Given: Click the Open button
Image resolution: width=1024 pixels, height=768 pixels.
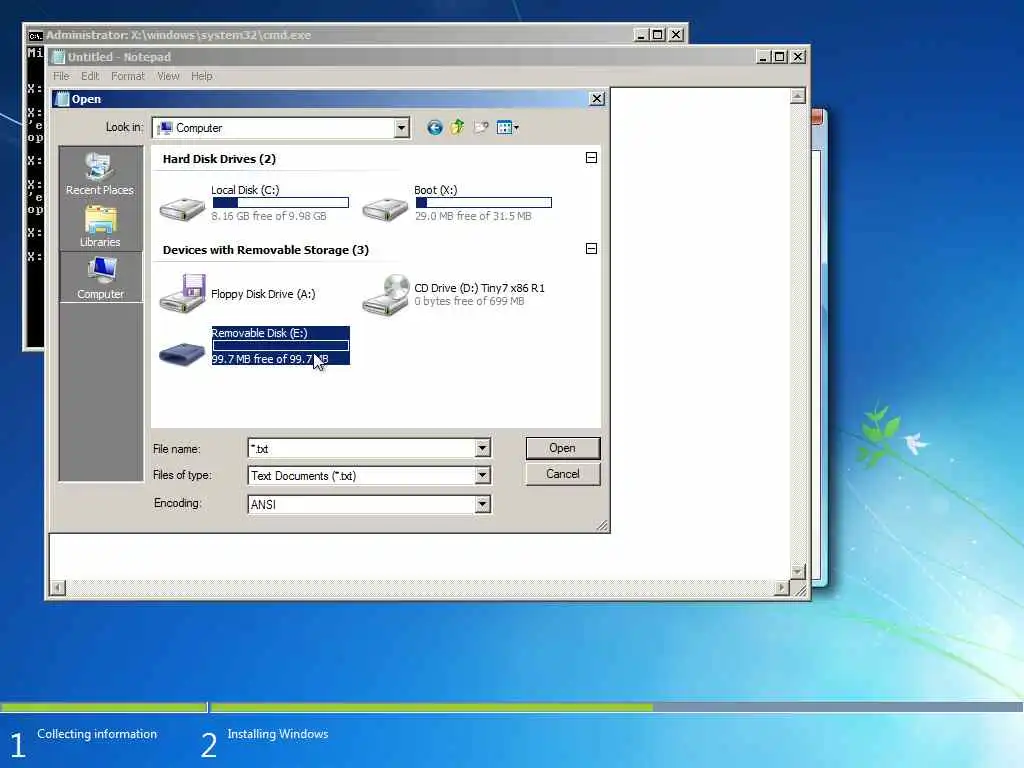Looking at the screenshot, I should click(562, 448).
